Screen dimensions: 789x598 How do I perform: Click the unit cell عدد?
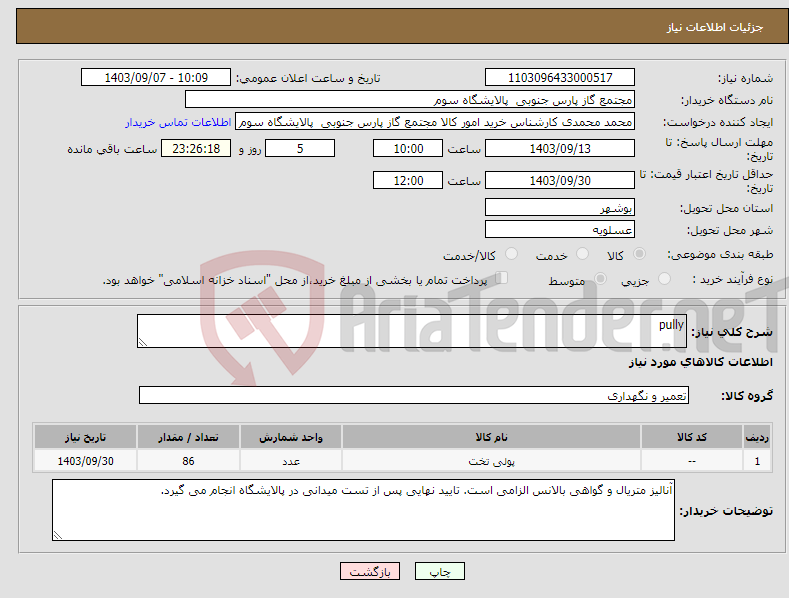coord(290,461)
